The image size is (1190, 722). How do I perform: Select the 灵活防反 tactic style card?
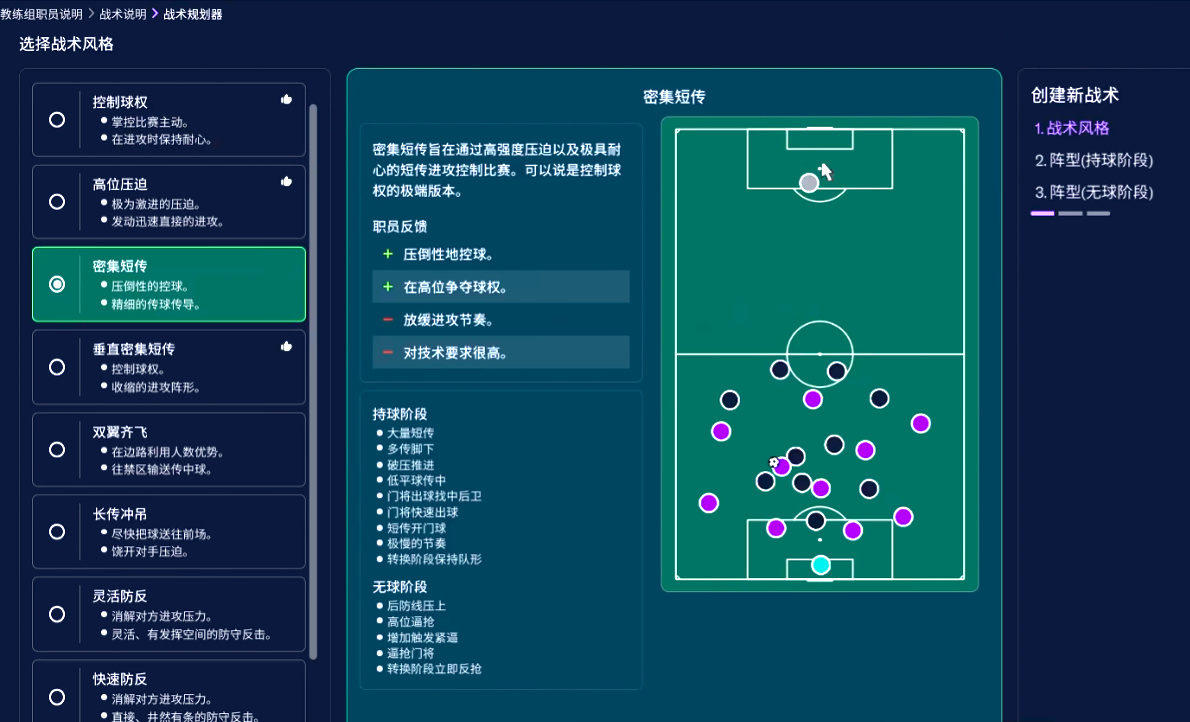pyautogui.click(x=168, y=614)
